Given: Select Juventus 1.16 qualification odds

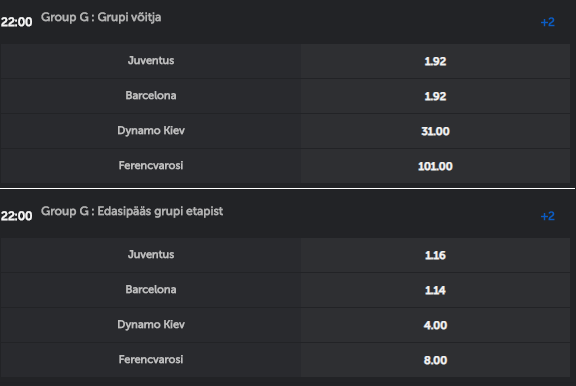Looking at the screenshot, I should (435, 255).
